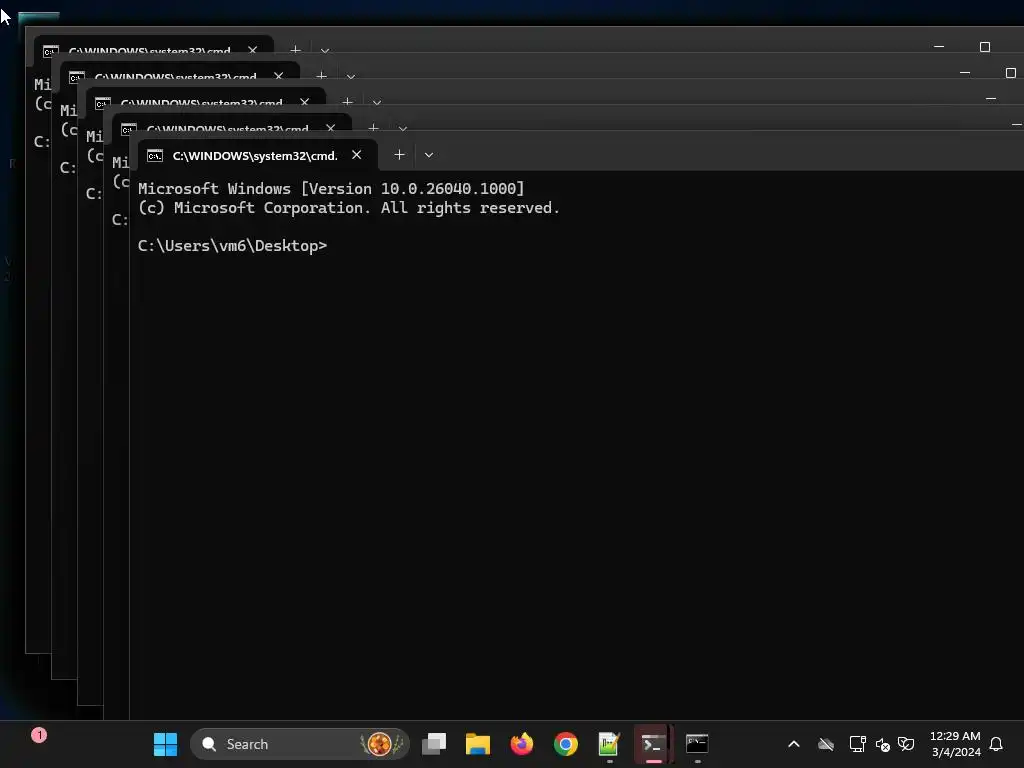Image resolution: width=1024 pixels, height=768 pixels.
Task: Close the cmd tab of the middle terminal window
Action: click(x=304, y=102)
